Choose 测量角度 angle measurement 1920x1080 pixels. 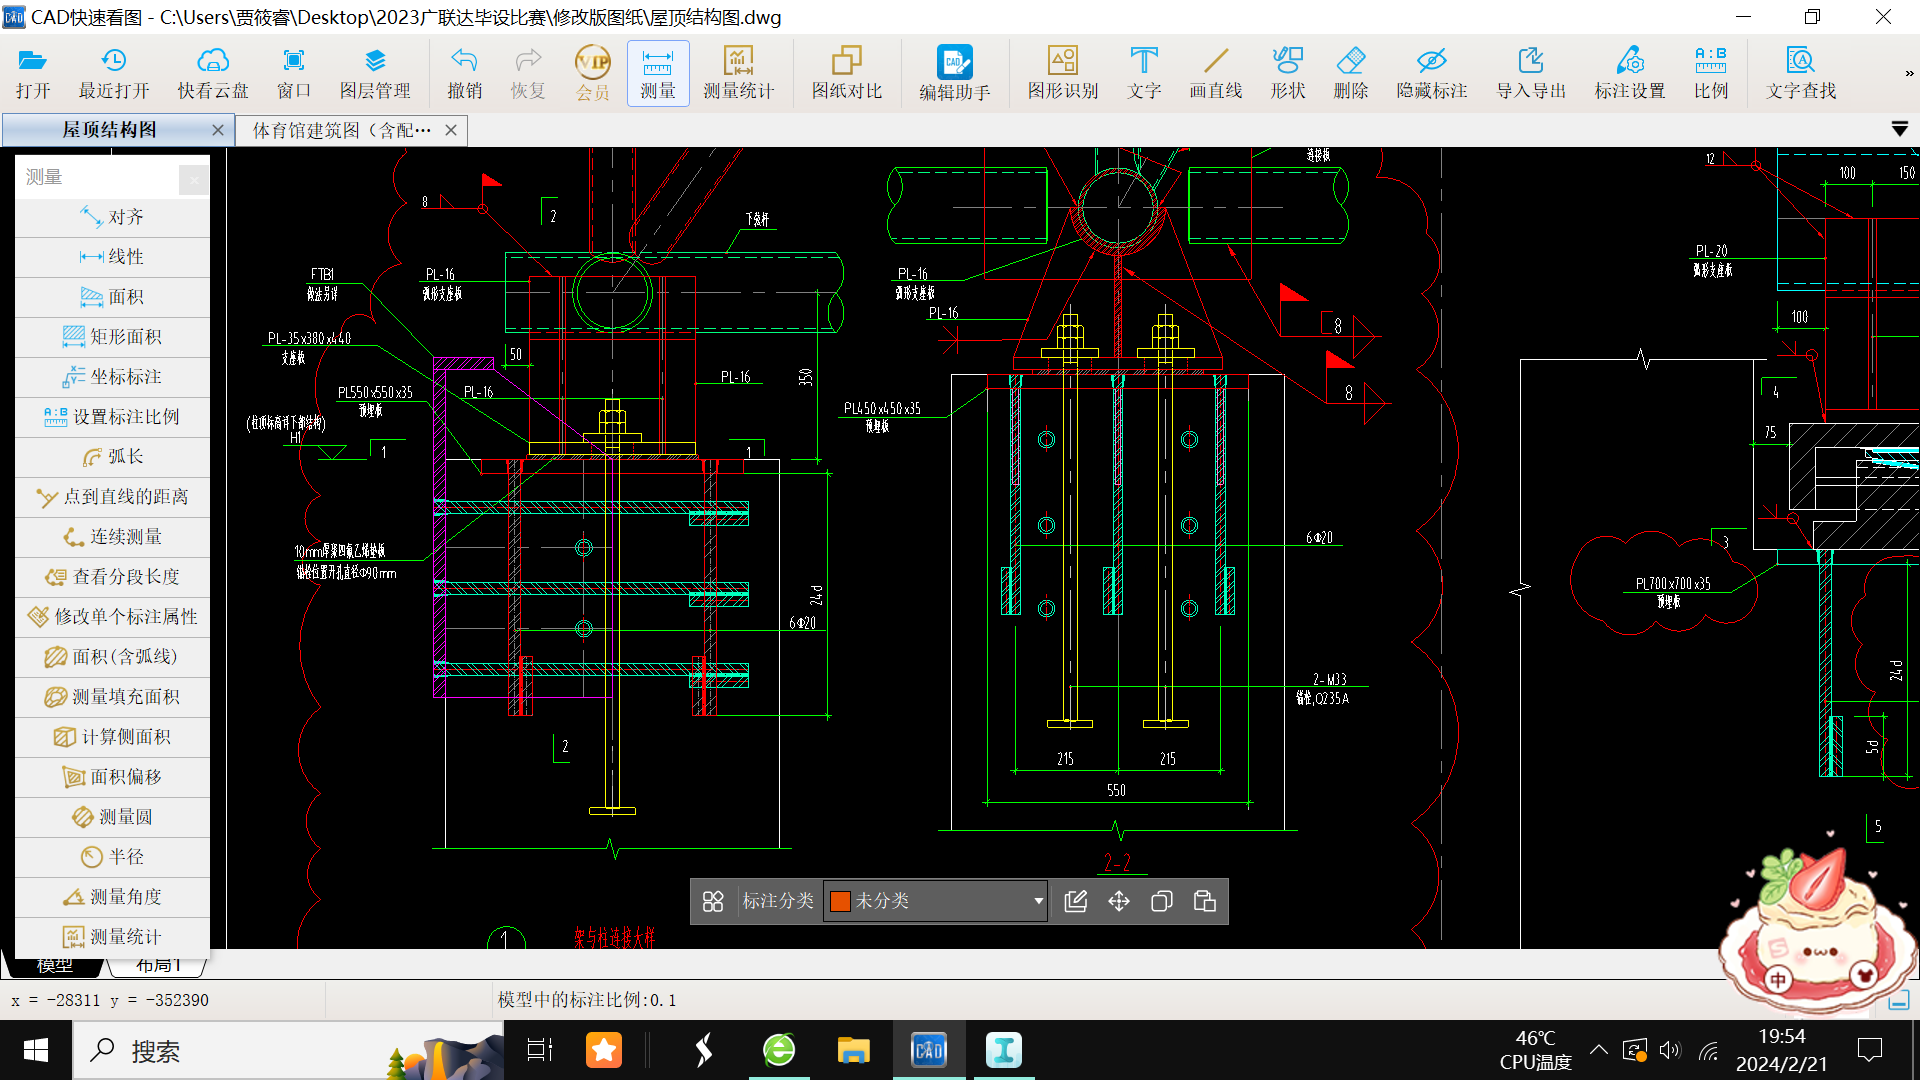[x=113, y=897]
